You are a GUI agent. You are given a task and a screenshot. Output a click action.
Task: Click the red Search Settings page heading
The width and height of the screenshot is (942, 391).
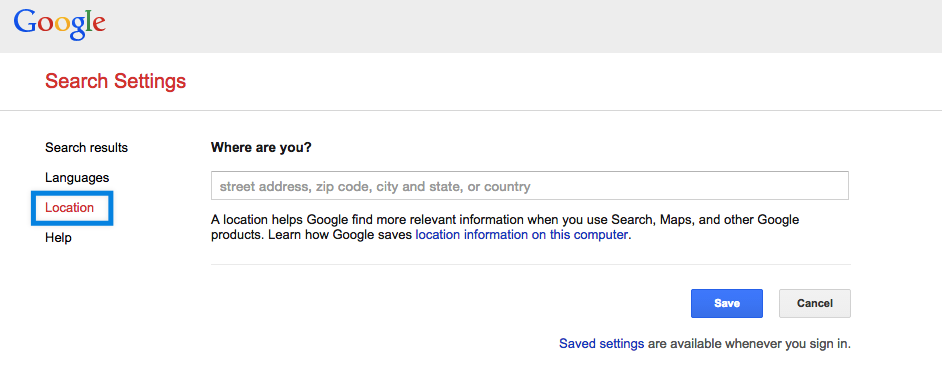tap(115, 81)
